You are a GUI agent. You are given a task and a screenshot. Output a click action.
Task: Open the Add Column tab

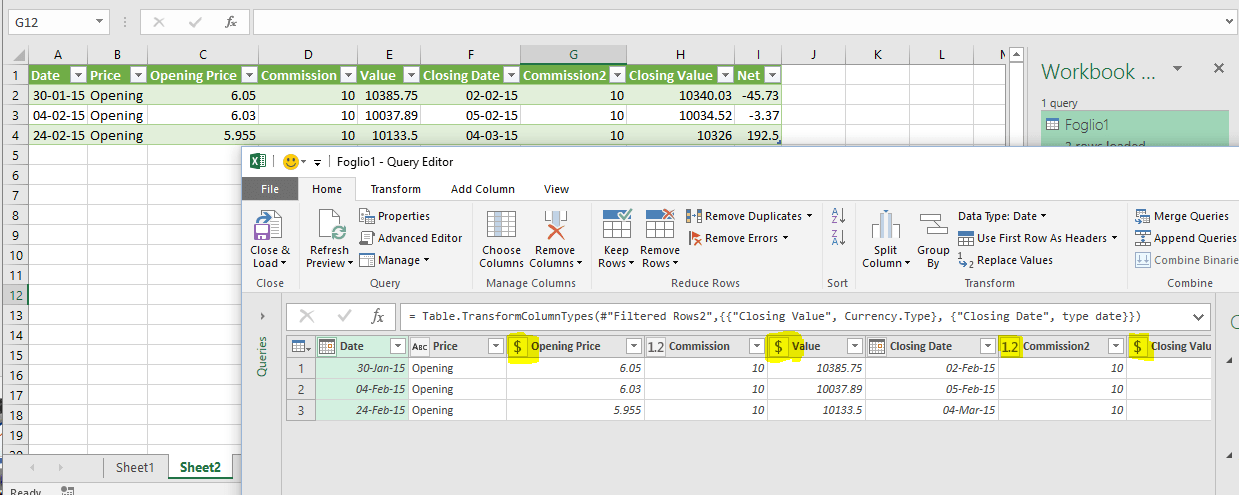point(483,189)
